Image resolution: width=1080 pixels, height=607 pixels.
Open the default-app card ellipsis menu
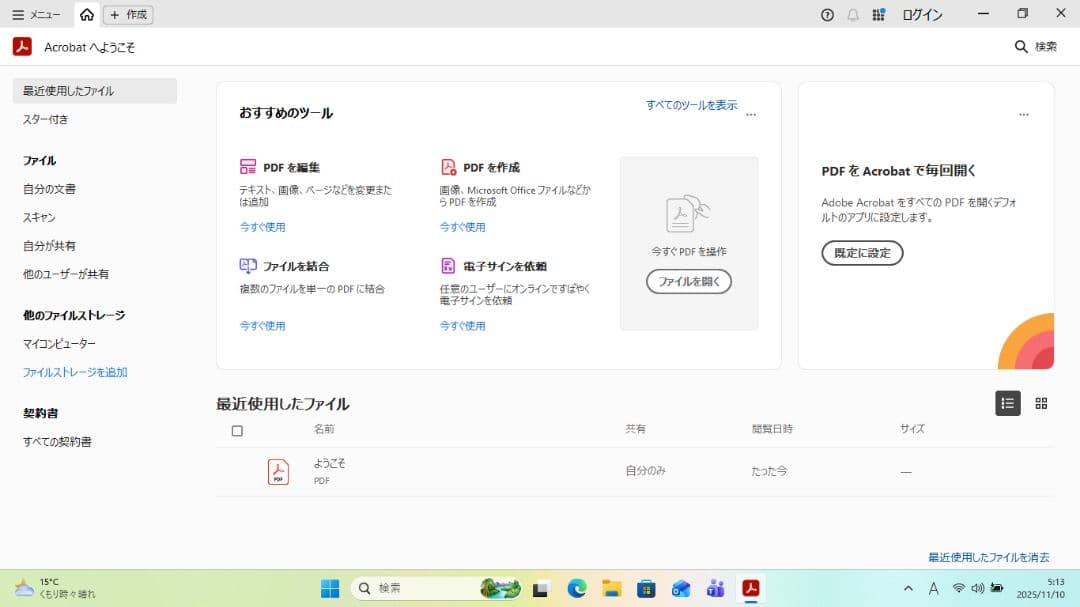1023,115
